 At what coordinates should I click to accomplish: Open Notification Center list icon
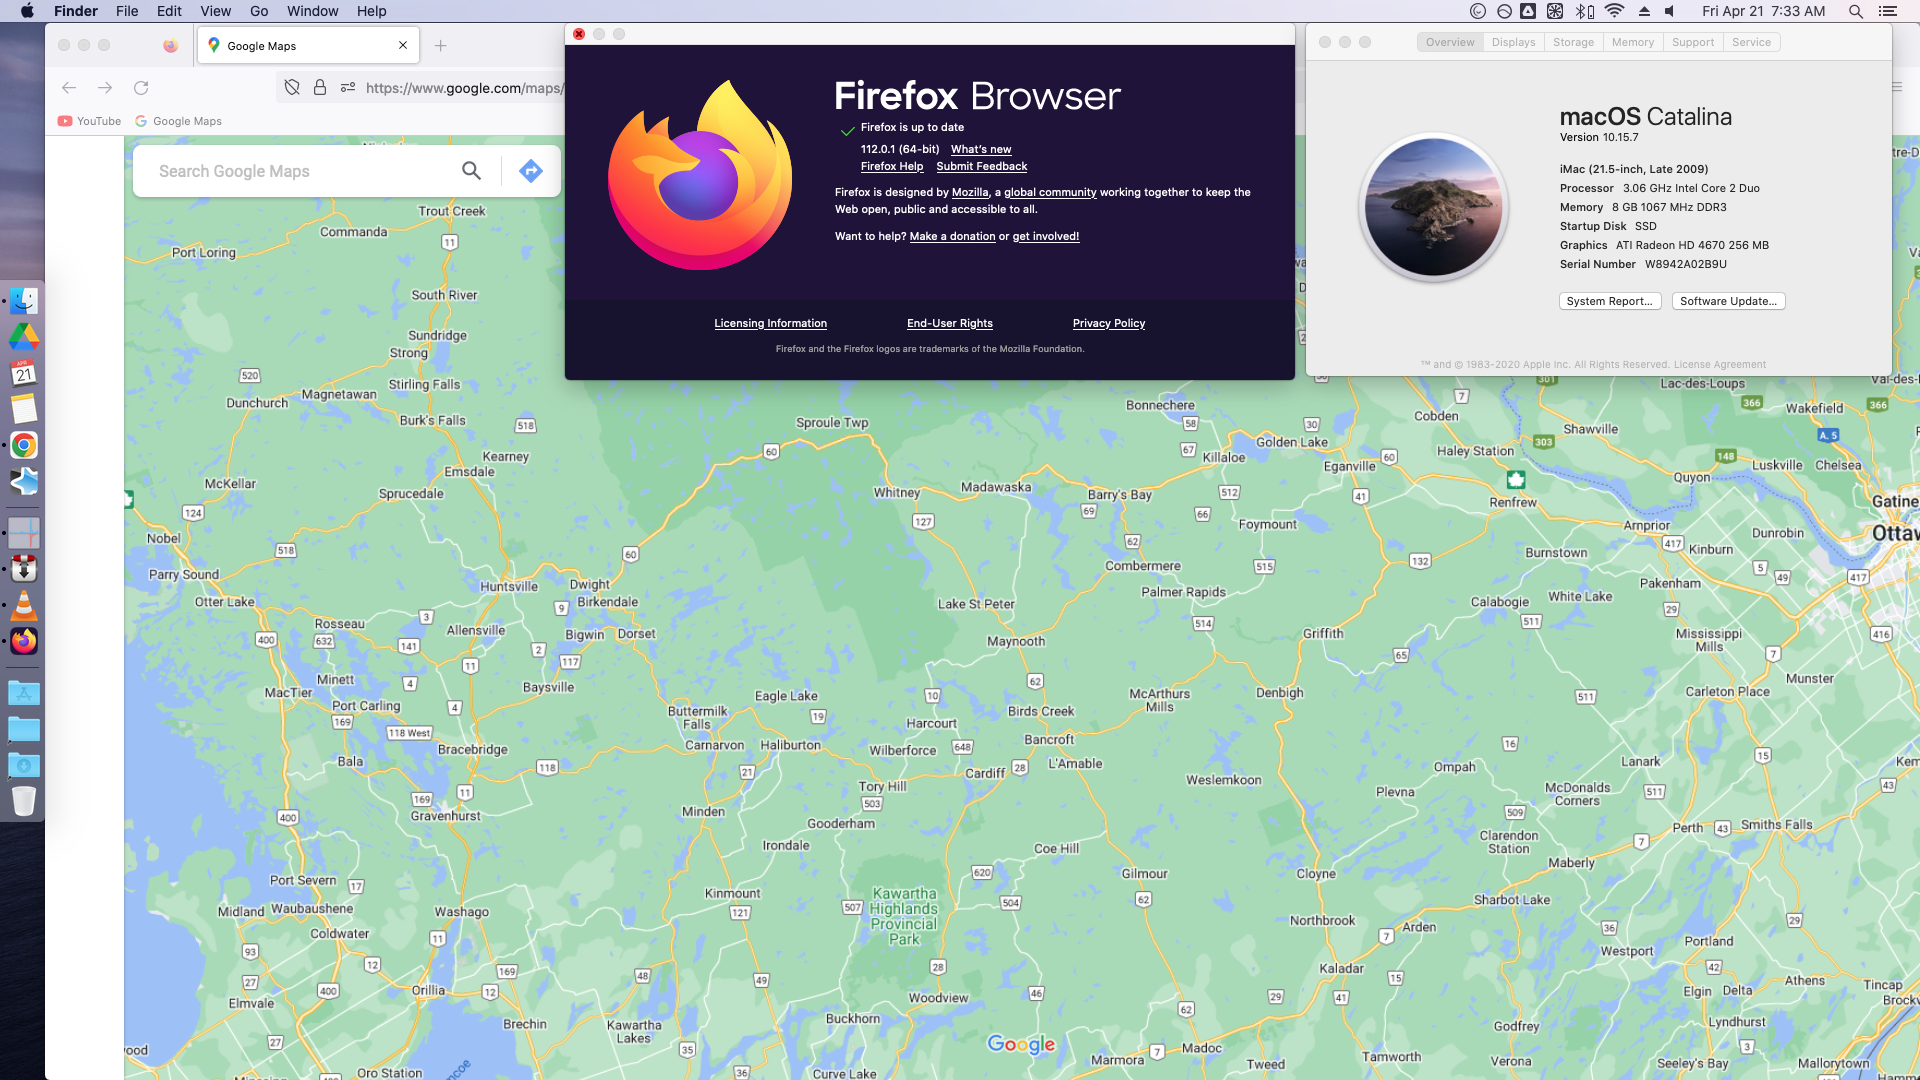1887,11
